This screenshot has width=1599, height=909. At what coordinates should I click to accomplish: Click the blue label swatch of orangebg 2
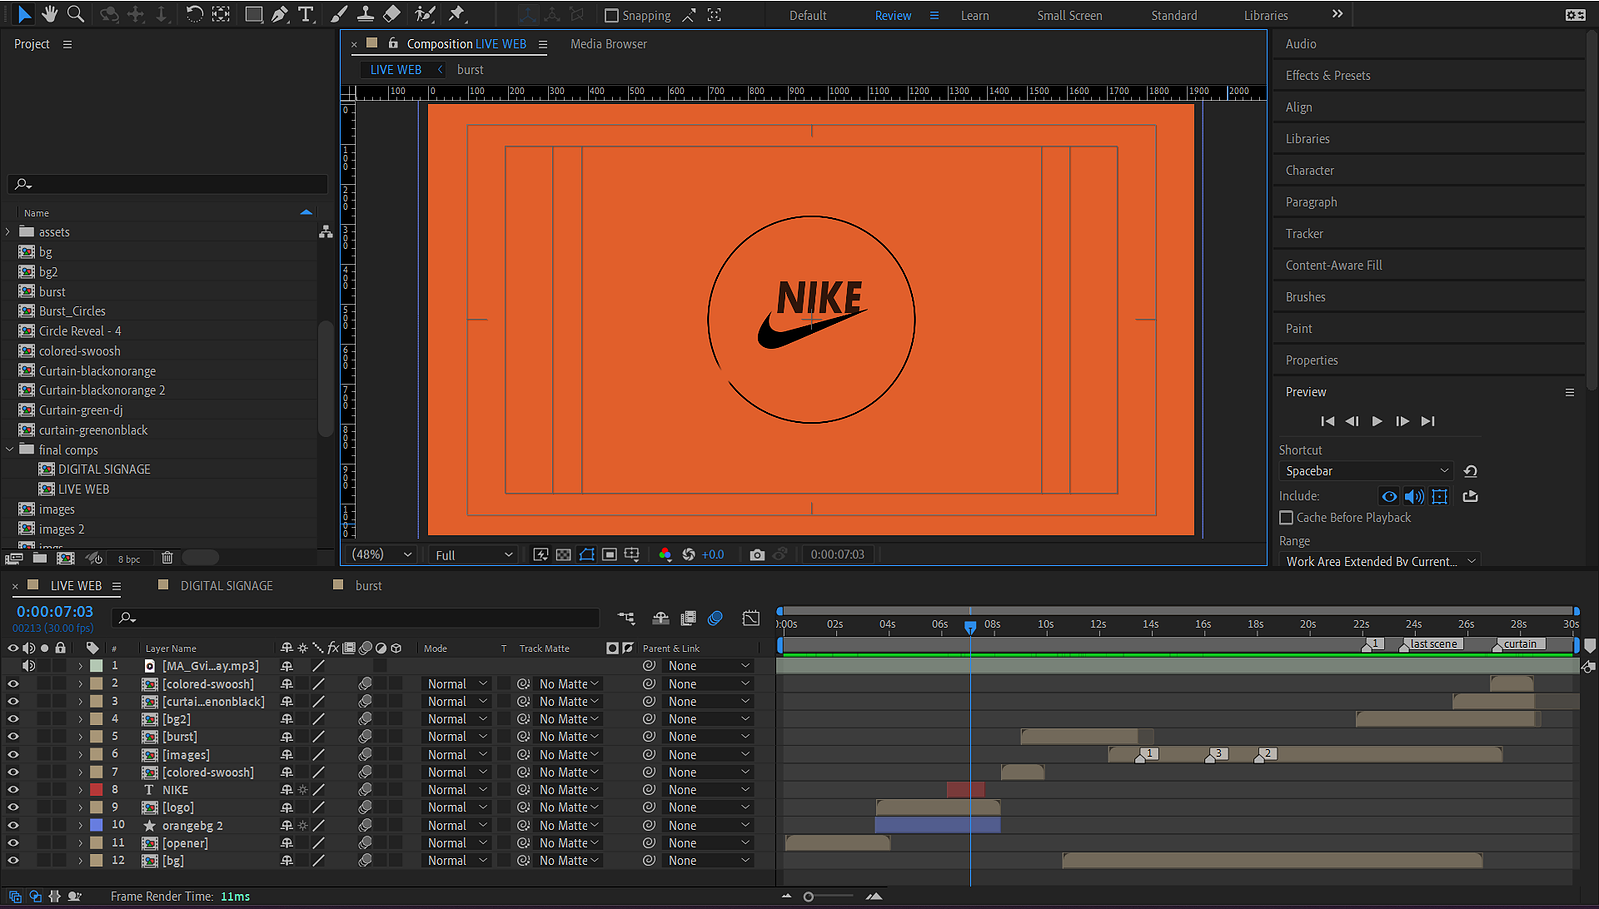point(96,825)
